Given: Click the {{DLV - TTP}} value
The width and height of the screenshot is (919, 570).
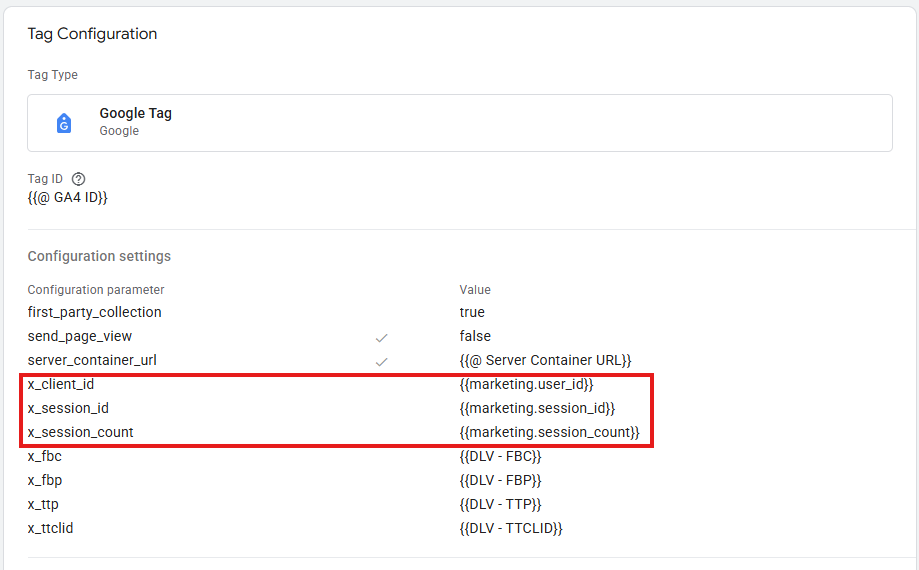Looking at the screenshot, I should [499, 504].
